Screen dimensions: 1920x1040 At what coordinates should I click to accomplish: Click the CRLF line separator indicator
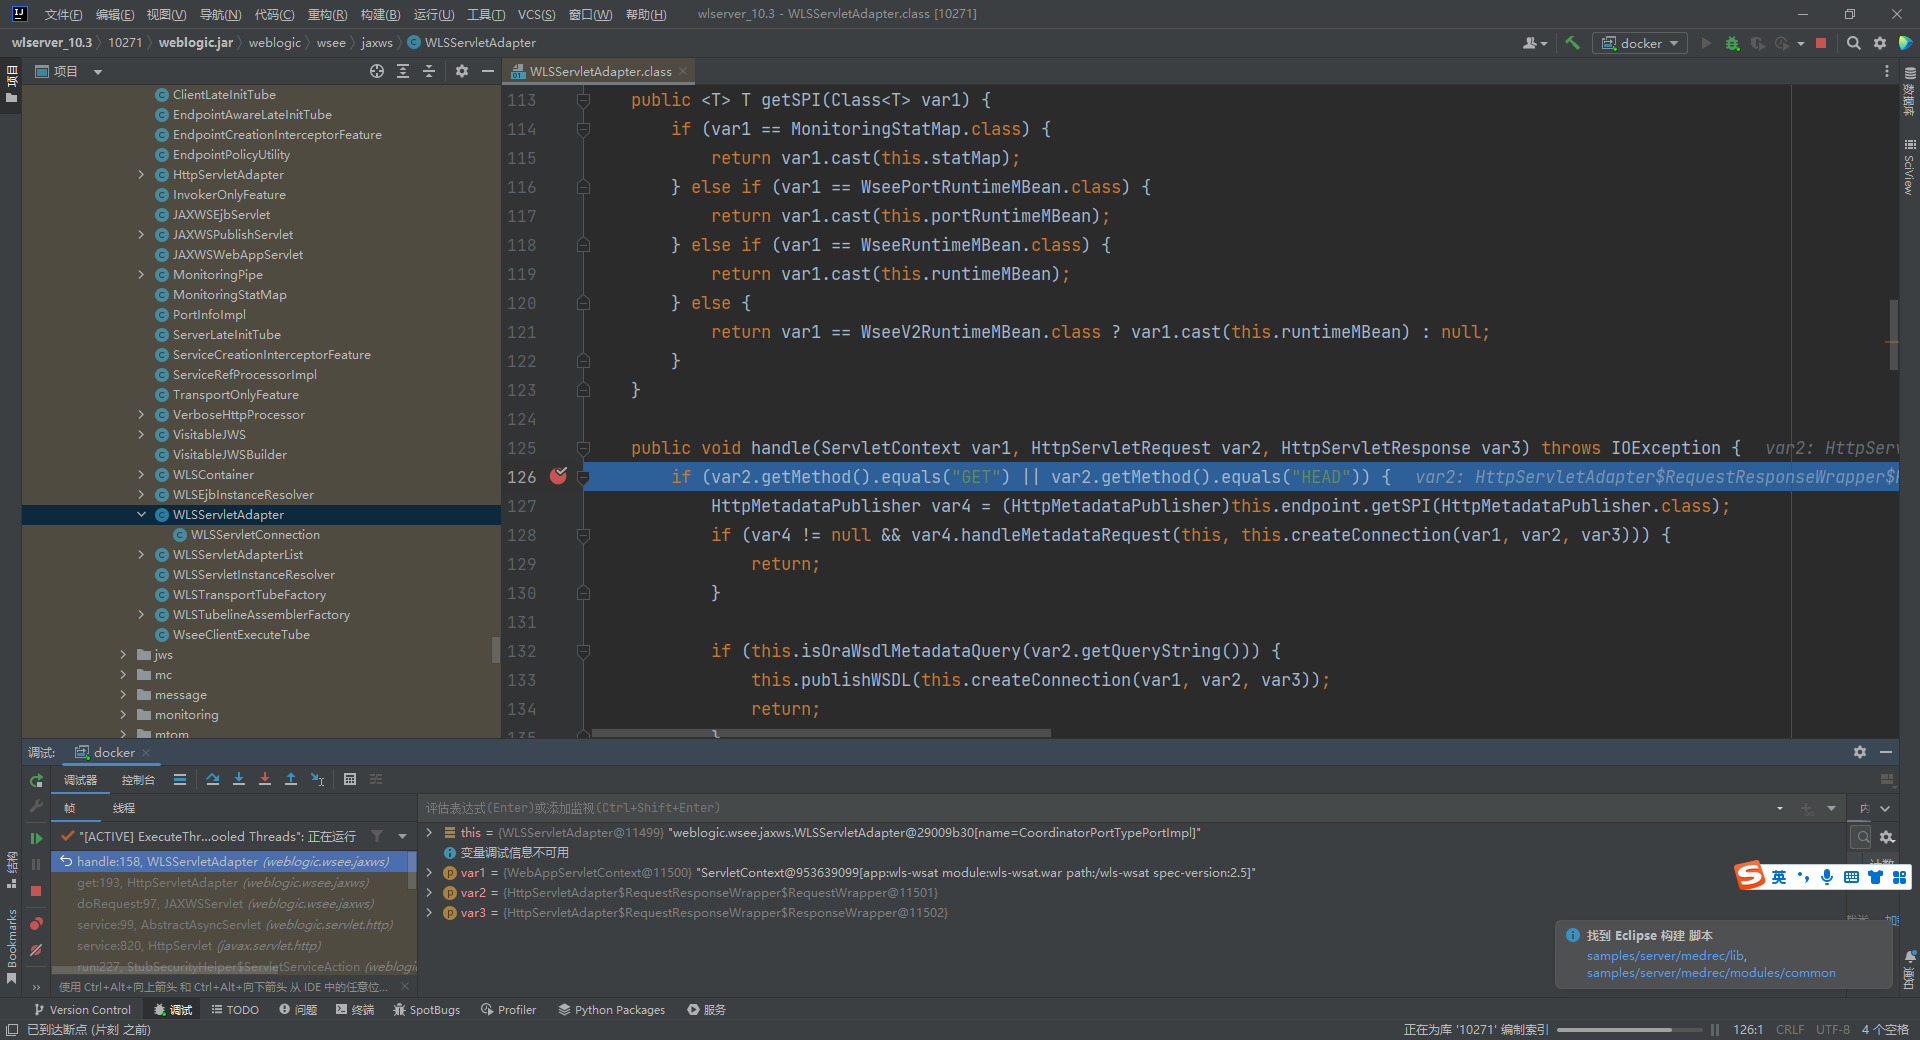coord(1790,1029)
